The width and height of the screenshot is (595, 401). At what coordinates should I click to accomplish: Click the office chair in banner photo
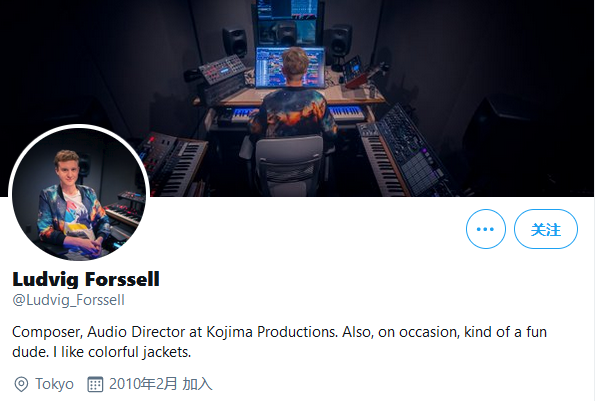pyautogui.click(x=289, y=165)
